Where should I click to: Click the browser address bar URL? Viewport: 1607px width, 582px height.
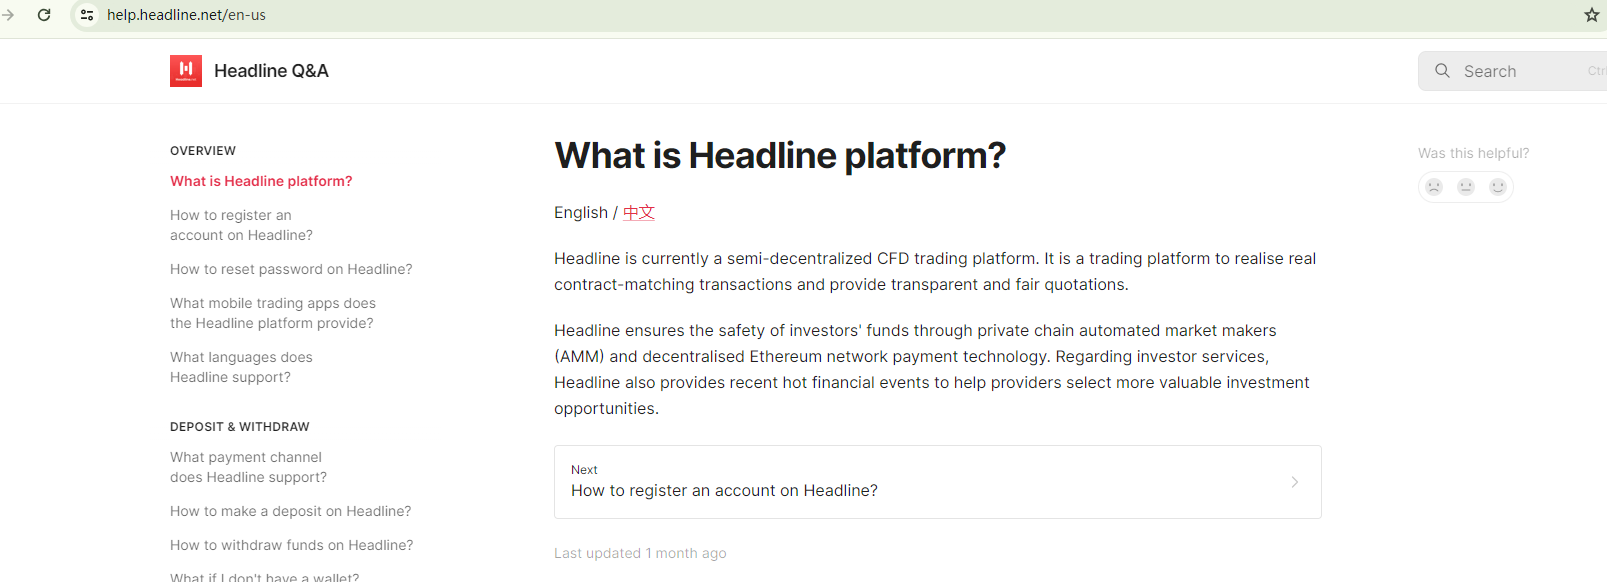coord(187,15)
